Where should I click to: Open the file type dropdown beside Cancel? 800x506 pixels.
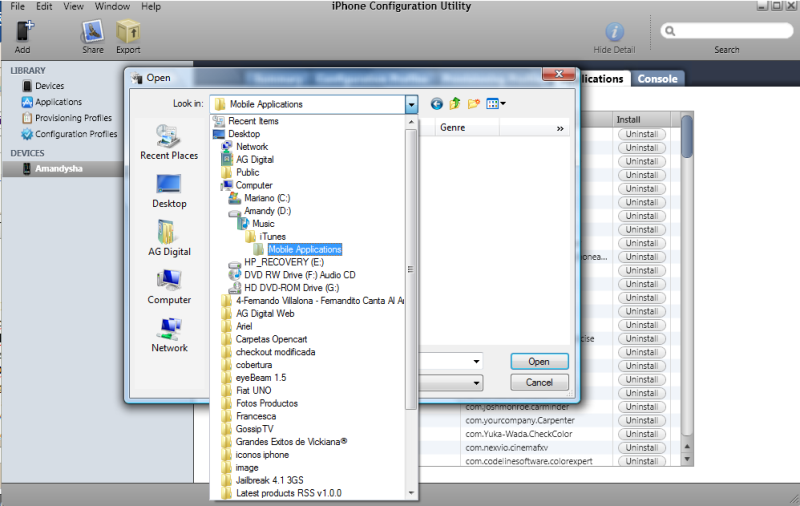click(x=476, y=383)
